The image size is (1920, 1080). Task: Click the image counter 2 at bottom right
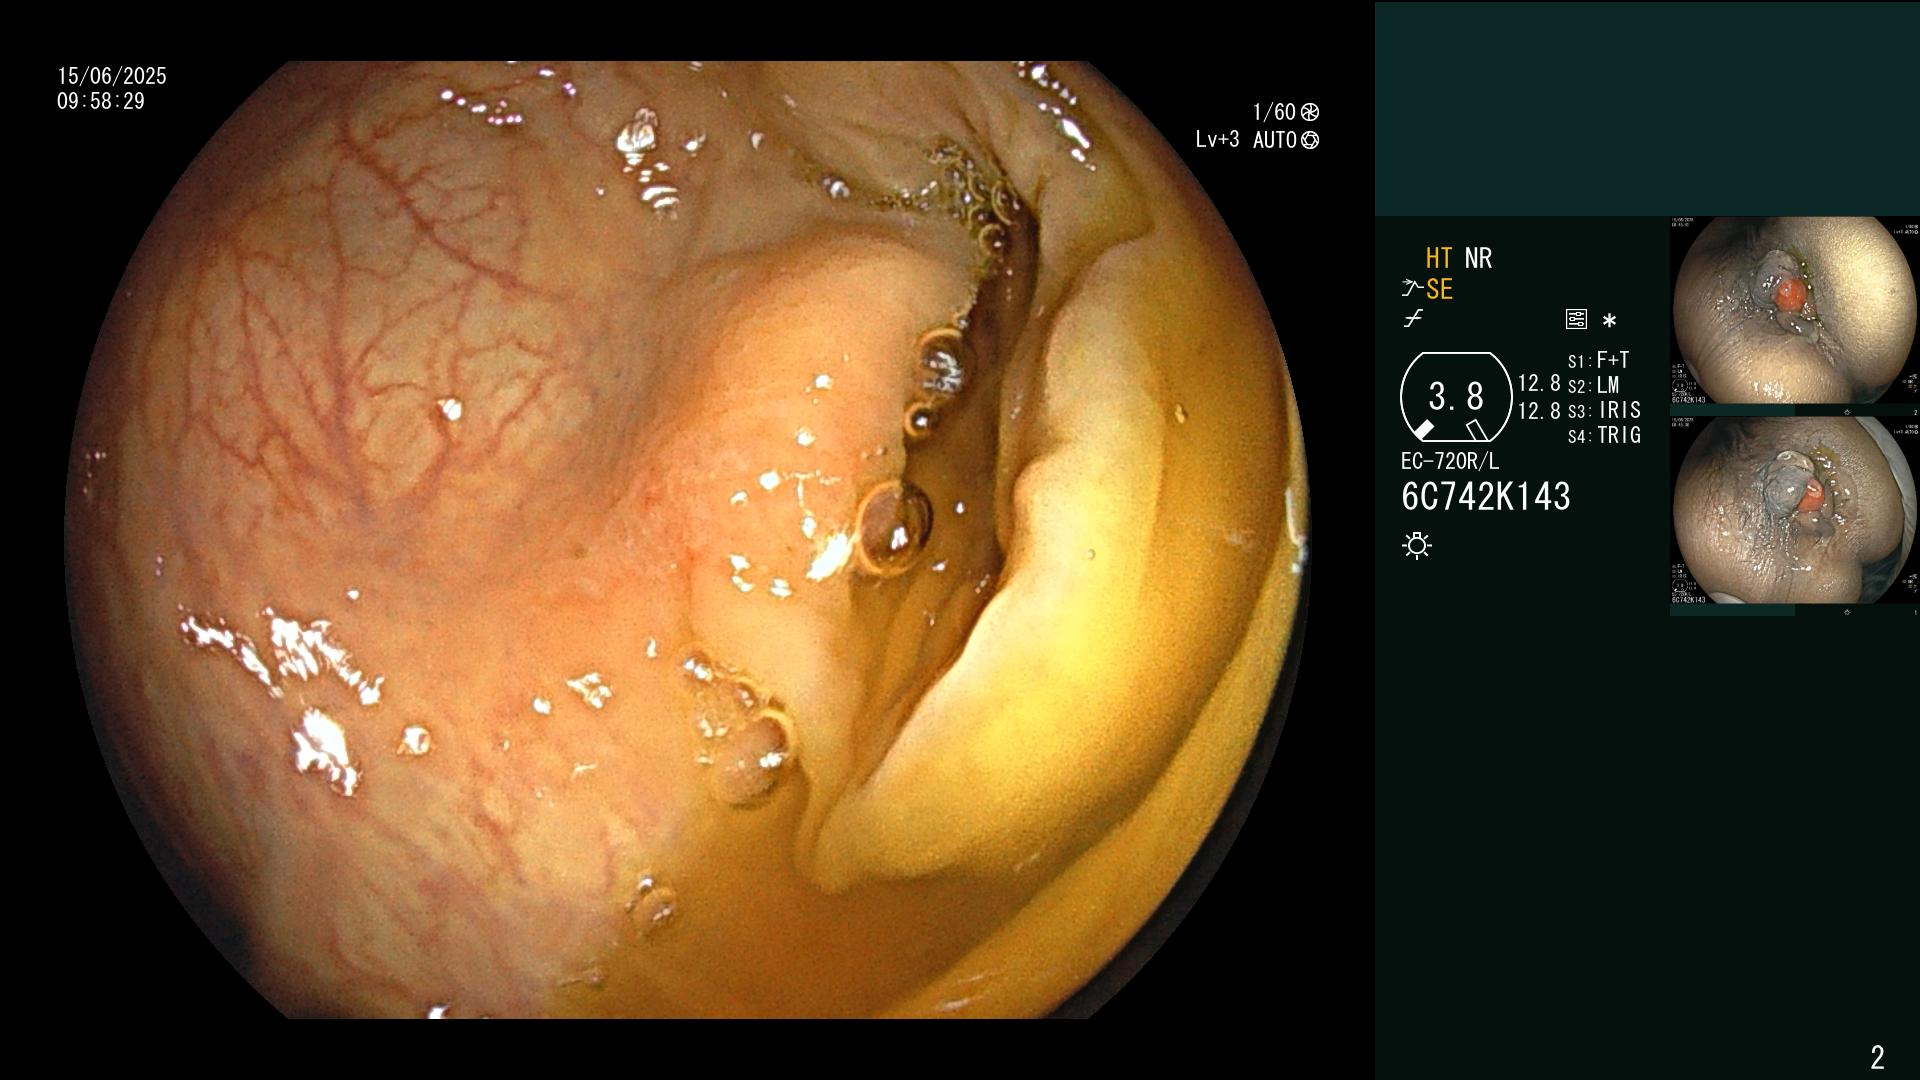point(1877,1057)
